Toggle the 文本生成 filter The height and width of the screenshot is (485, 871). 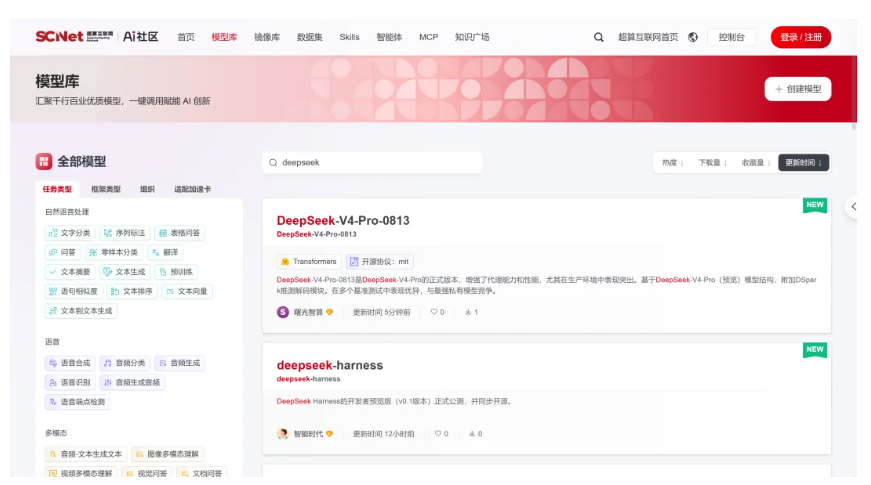pos(125,272)
